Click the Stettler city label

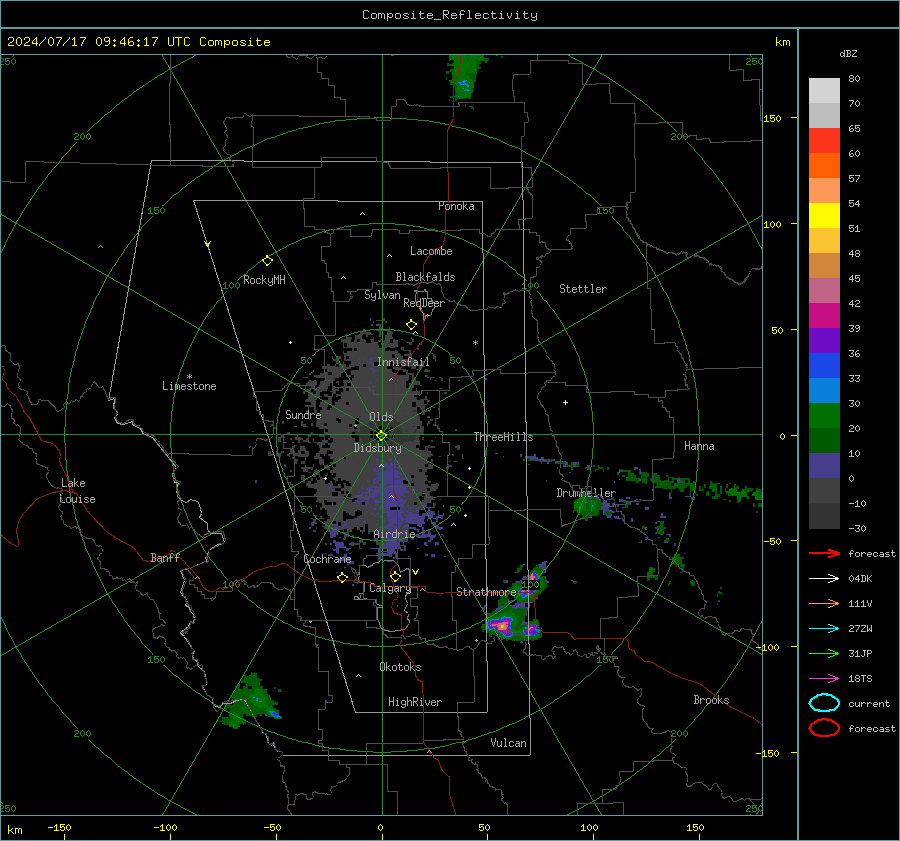(583, 289)
